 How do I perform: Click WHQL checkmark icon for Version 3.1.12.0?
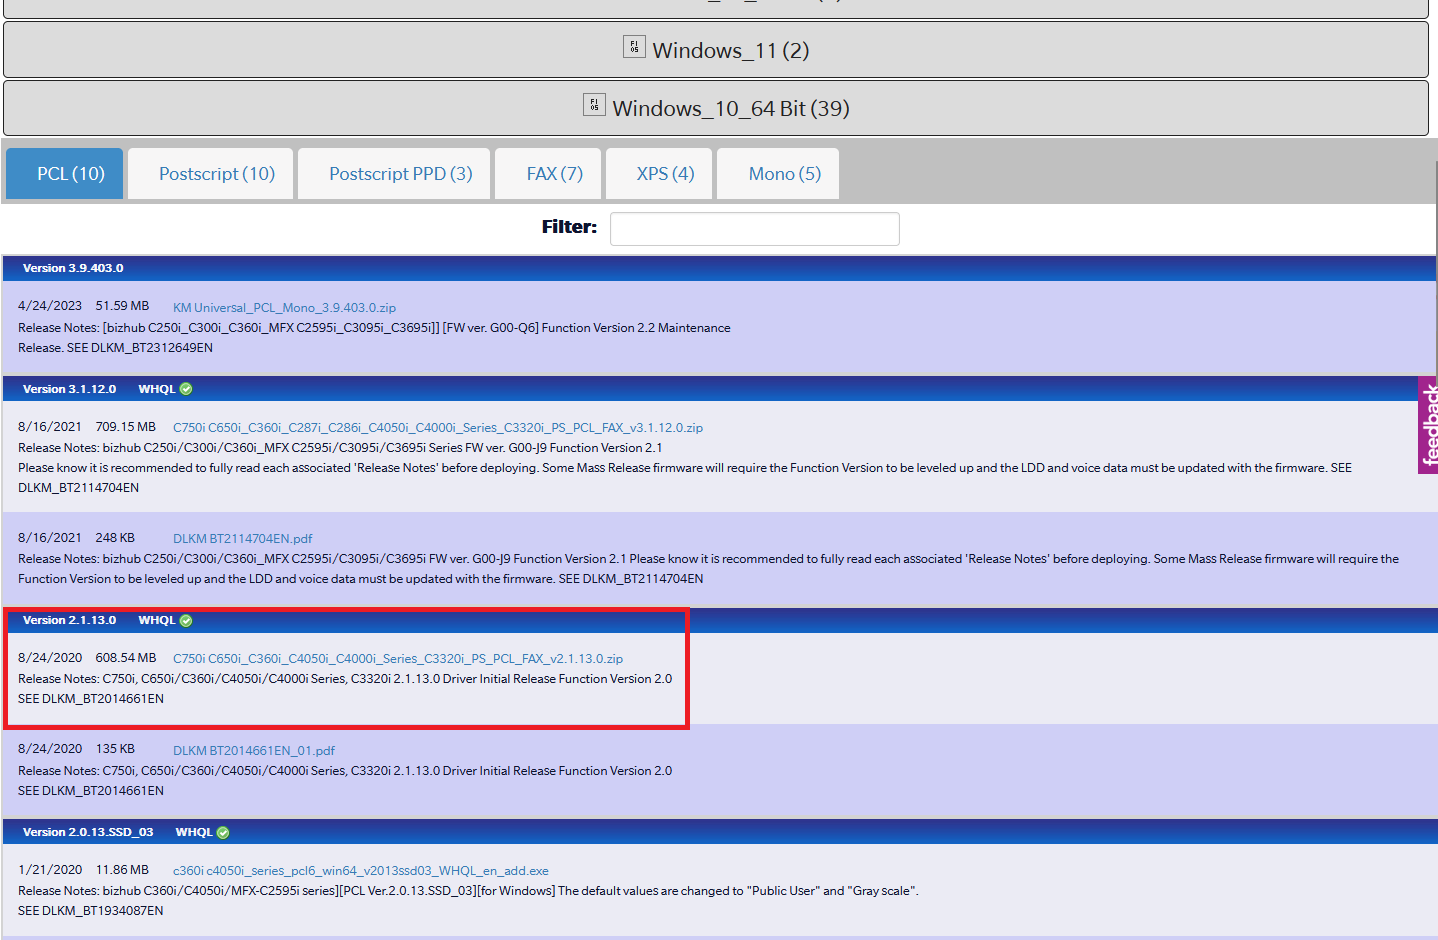tap(186, 389)
